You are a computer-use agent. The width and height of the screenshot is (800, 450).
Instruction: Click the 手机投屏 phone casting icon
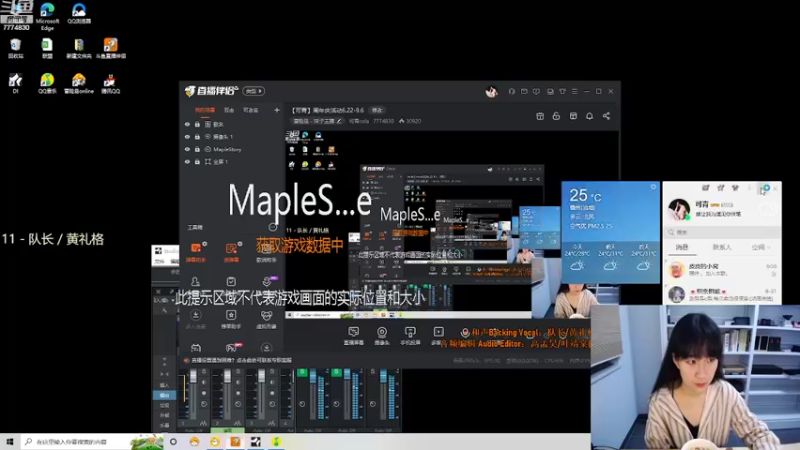[410, 336]
